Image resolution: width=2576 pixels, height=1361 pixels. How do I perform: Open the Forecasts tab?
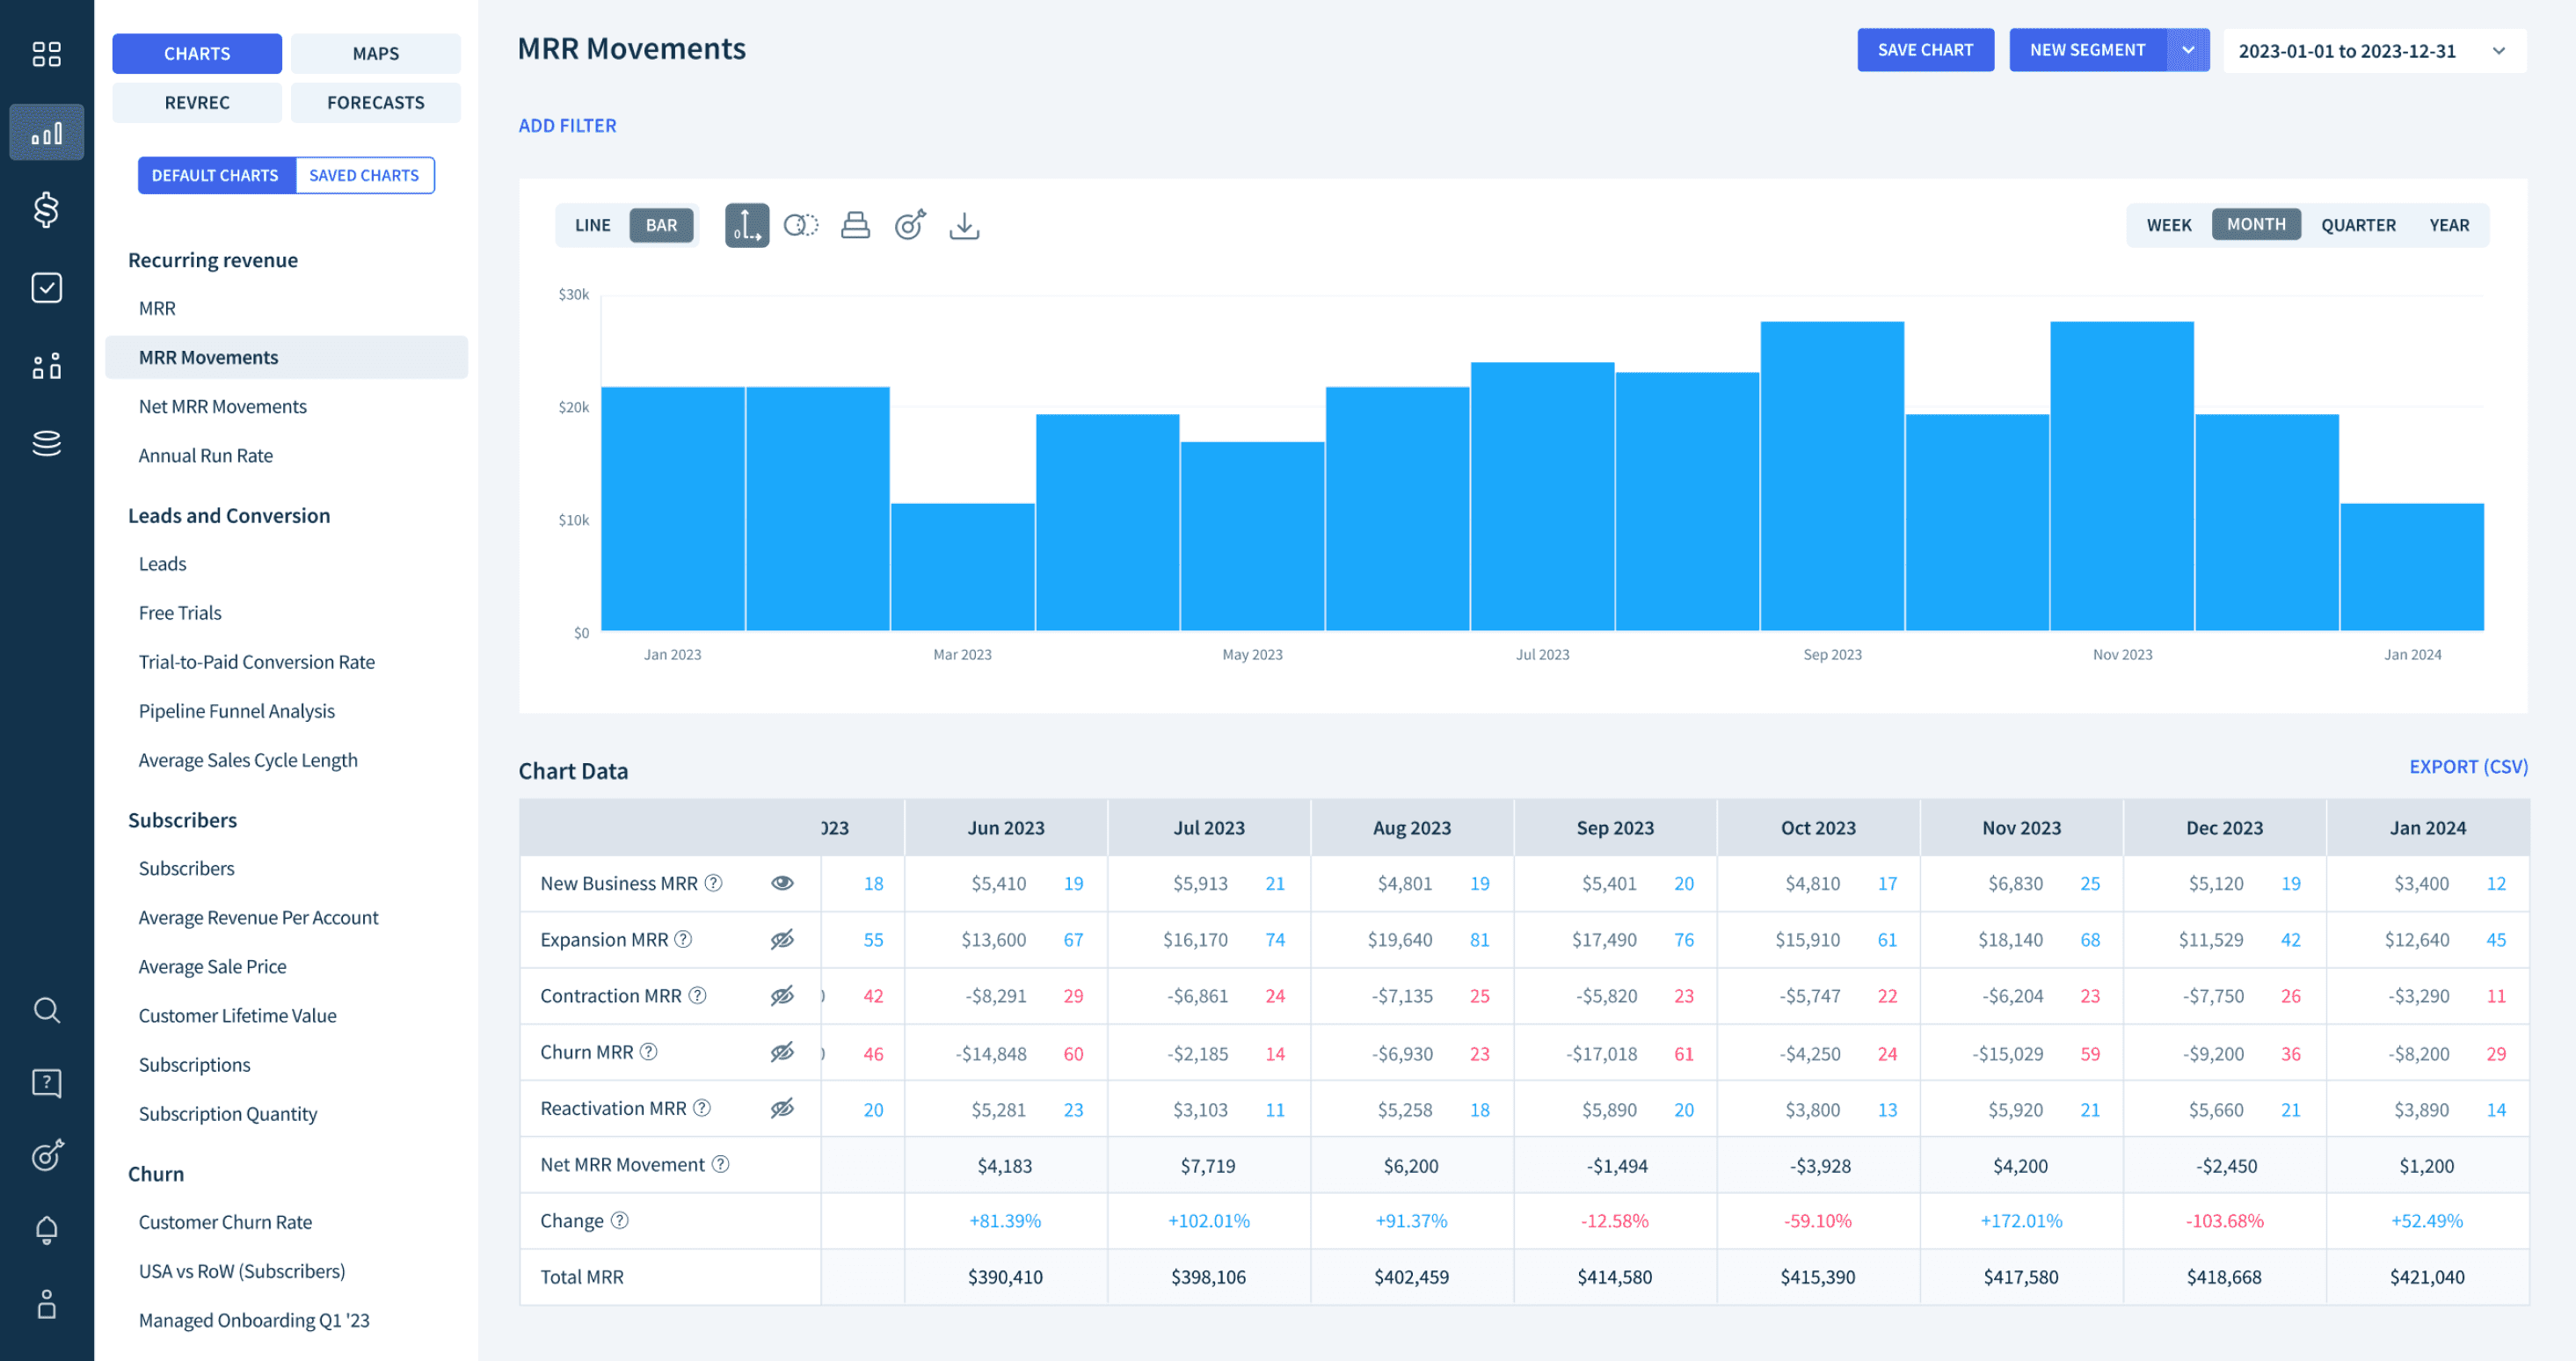coord(375,102)
